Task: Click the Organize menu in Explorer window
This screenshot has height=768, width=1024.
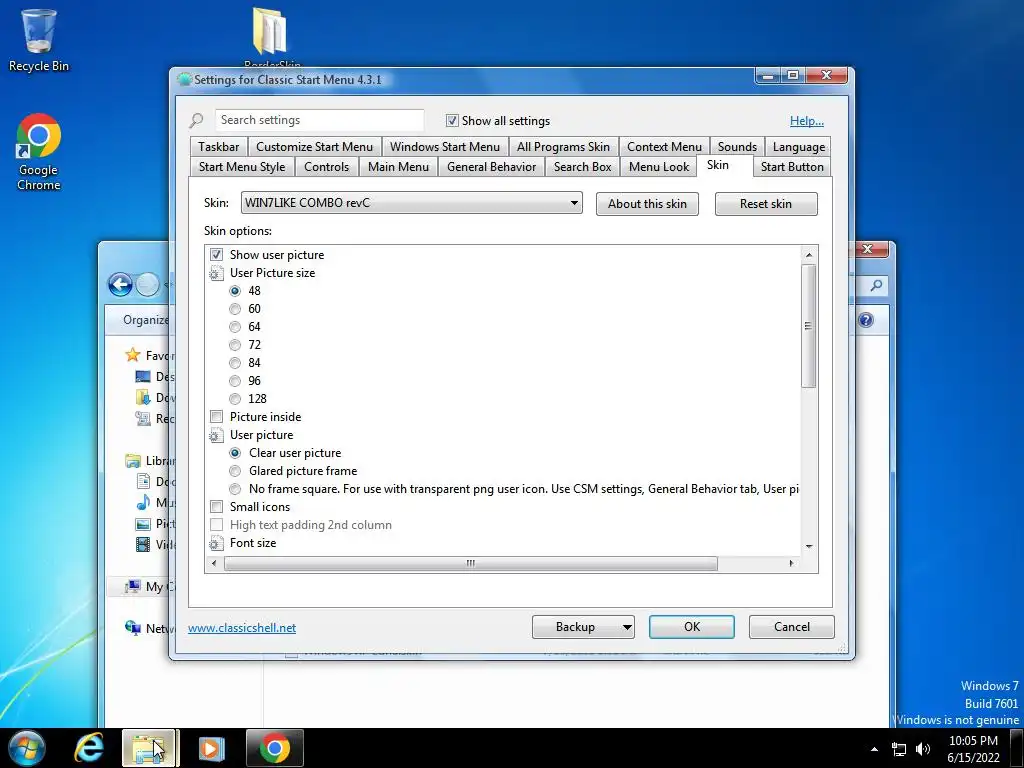Action: [146, 320]
